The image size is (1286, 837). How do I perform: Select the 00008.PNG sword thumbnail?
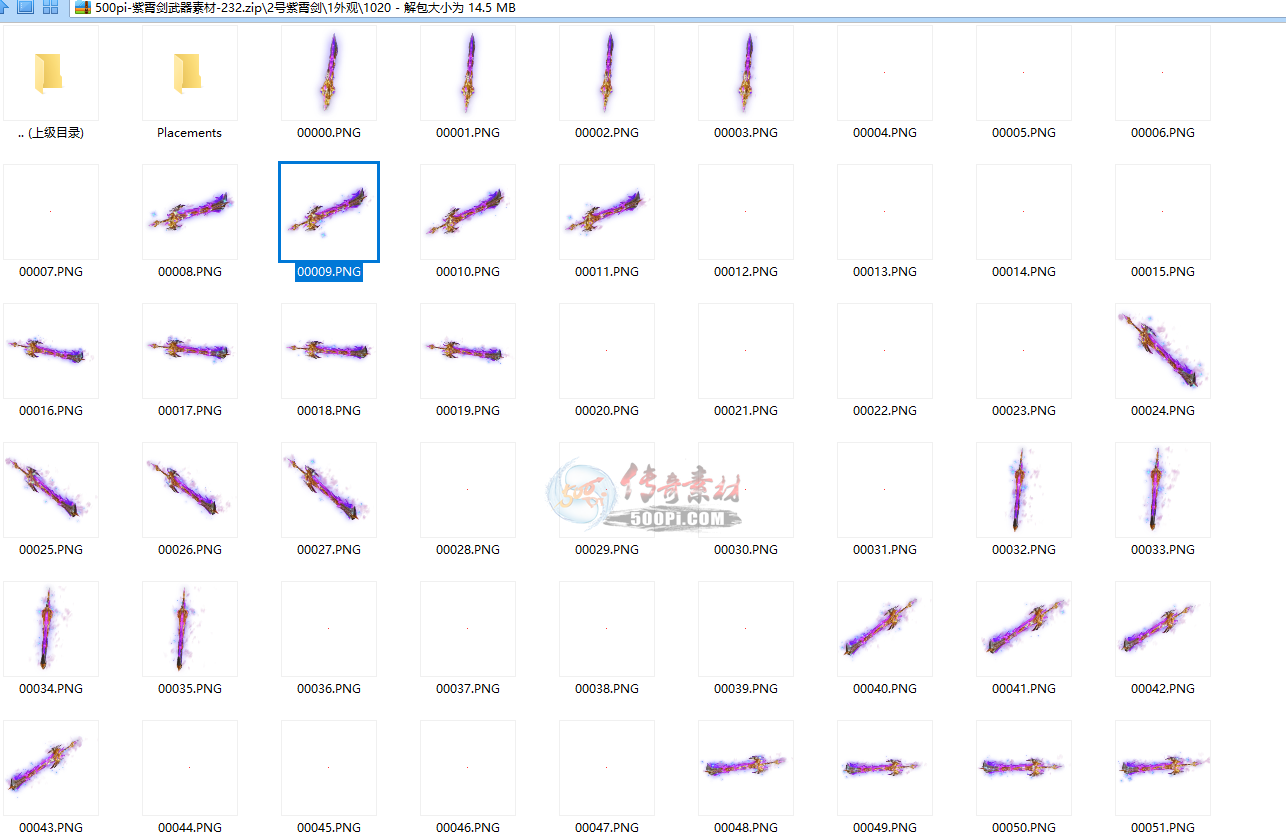click(x=190, y=212)
